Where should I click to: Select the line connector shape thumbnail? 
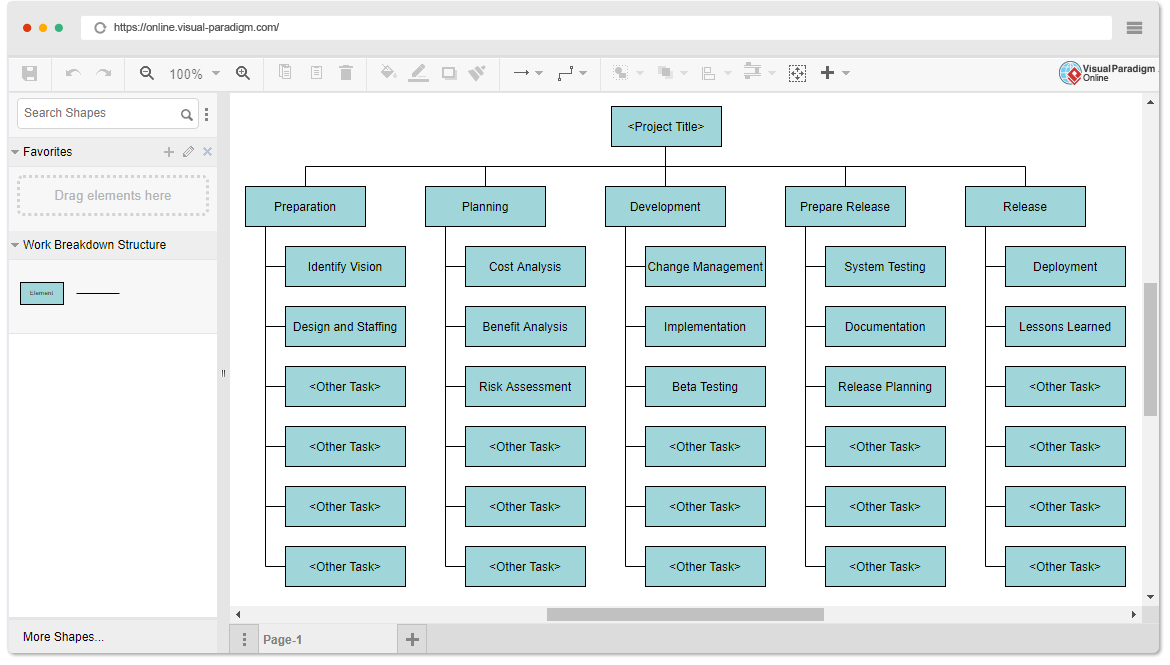tap(98, 293)
